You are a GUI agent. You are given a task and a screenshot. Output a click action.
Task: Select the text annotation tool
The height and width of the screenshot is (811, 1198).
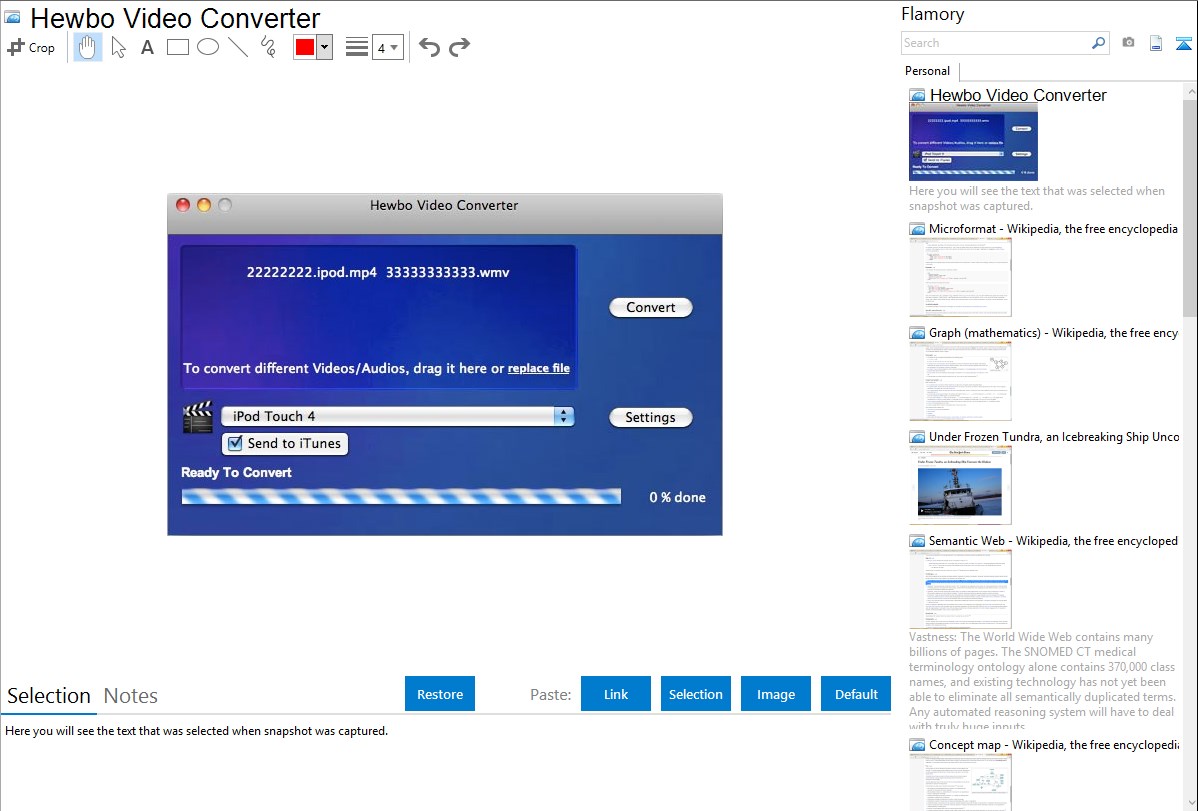pyautogui.click(x=147, y=47)
